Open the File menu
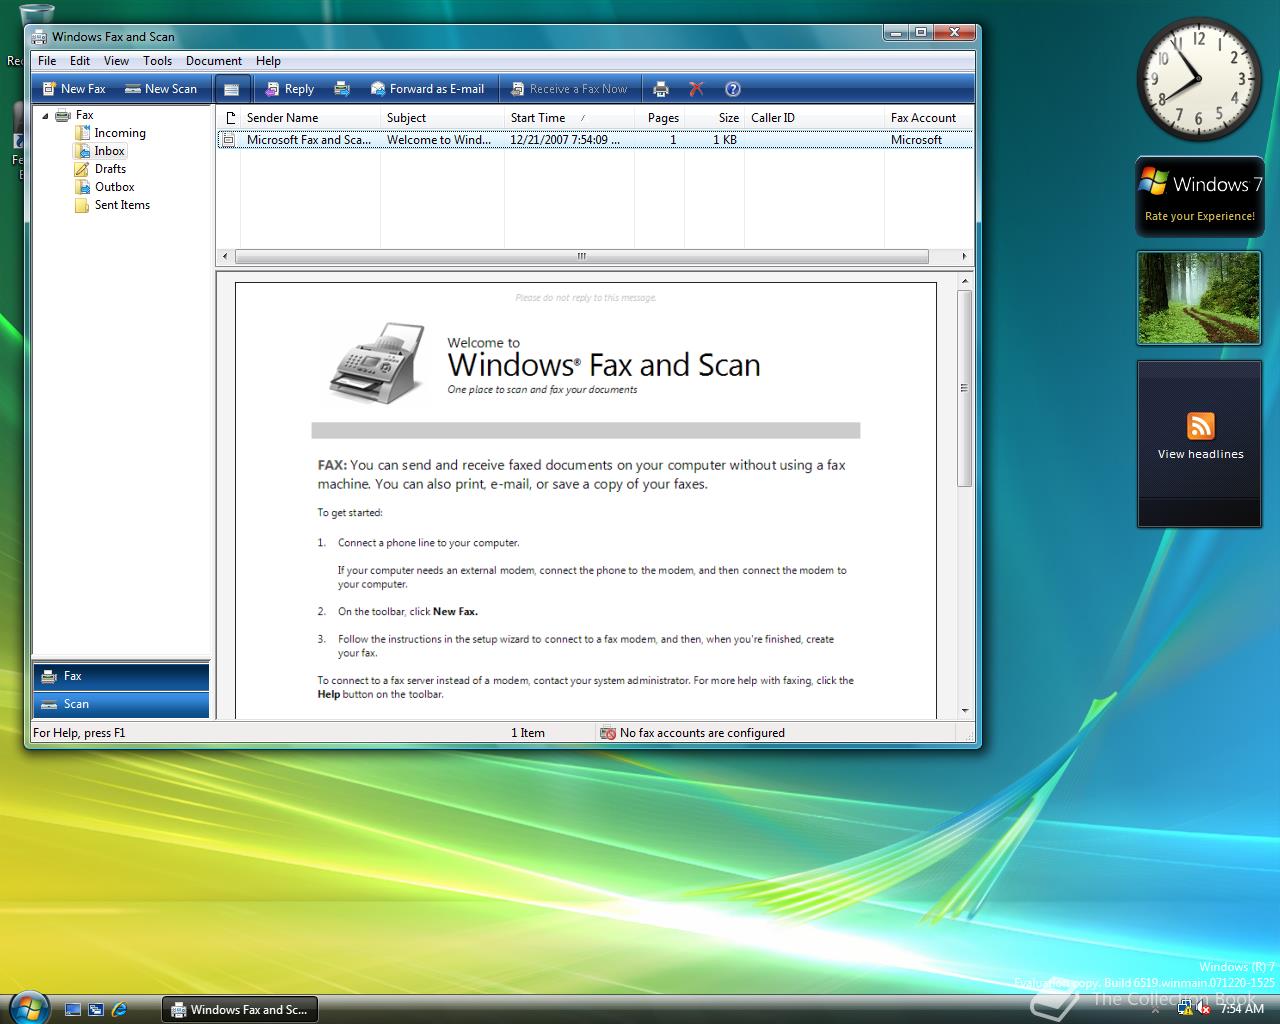 [47, 61]
